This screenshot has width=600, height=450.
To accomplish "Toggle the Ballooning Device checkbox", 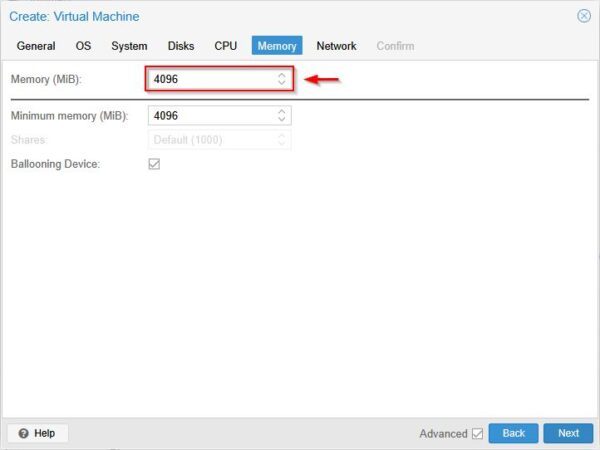I will 154,164.
